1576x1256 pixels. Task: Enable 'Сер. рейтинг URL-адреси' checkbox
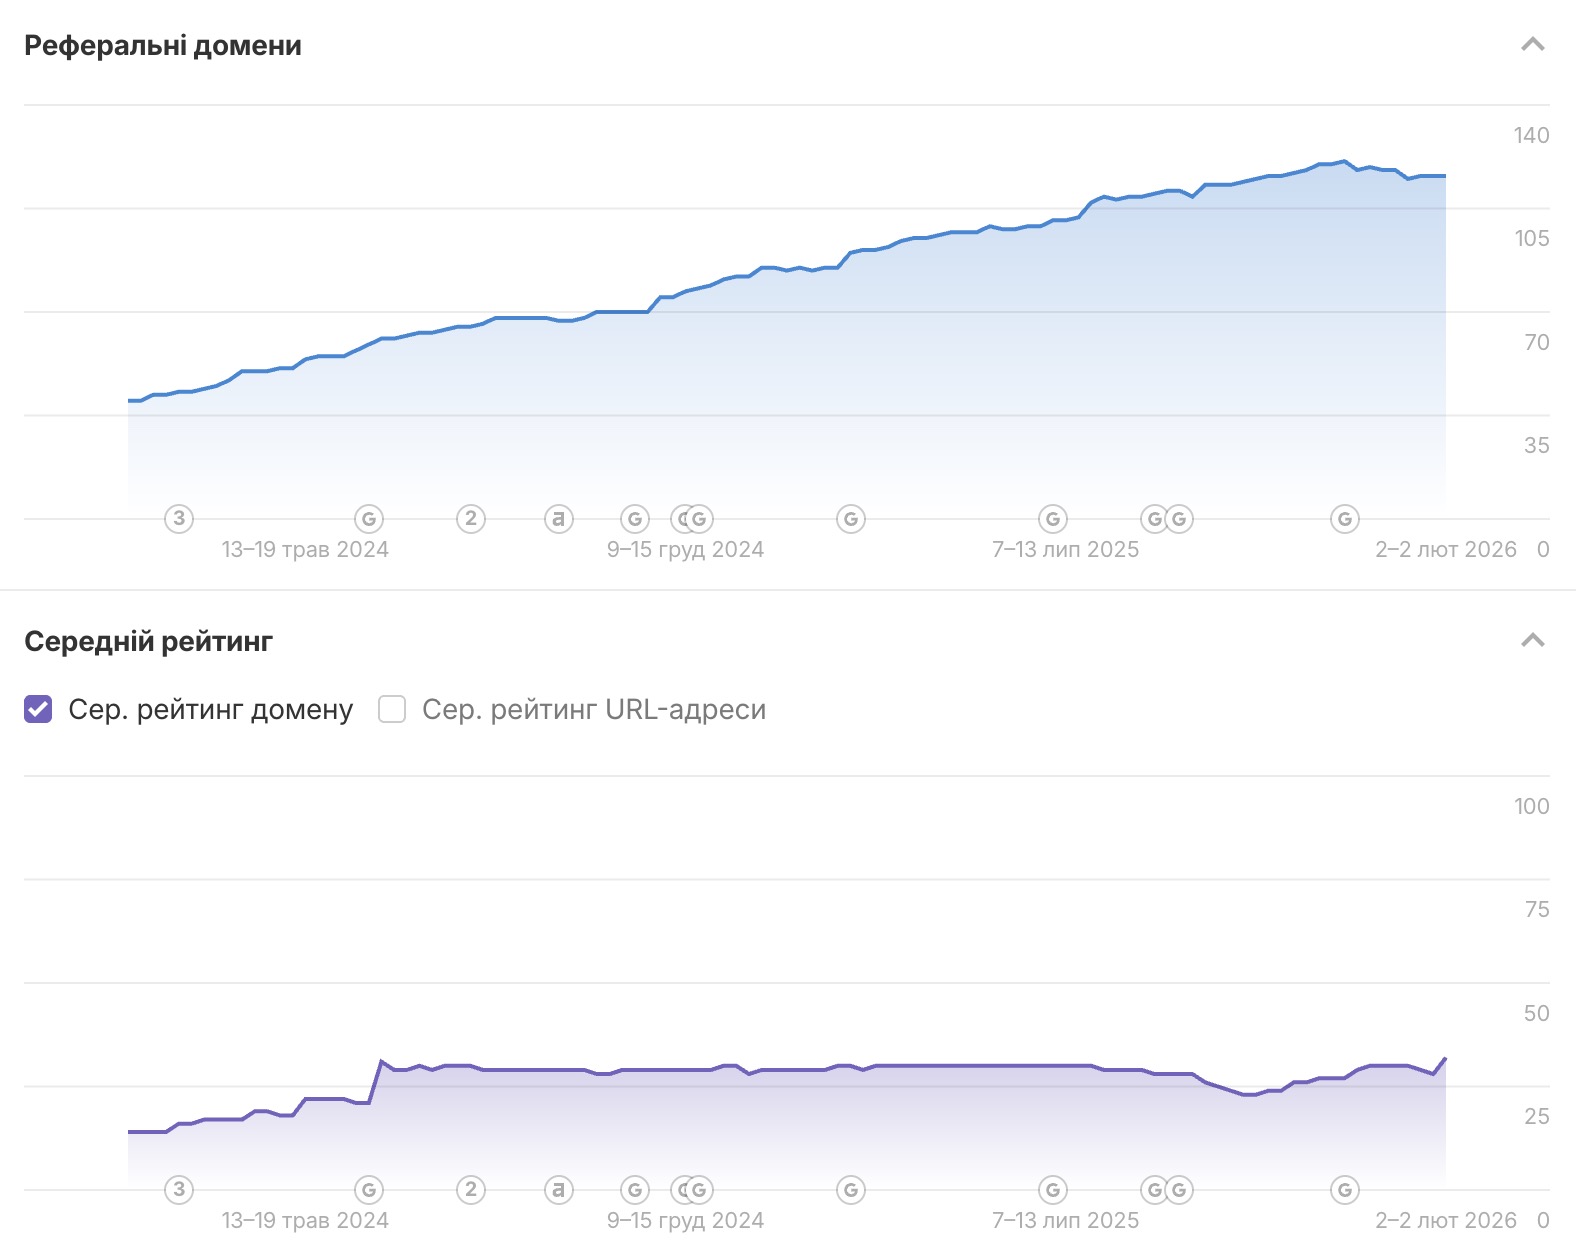pyautogui.click(x=392, y=709)
